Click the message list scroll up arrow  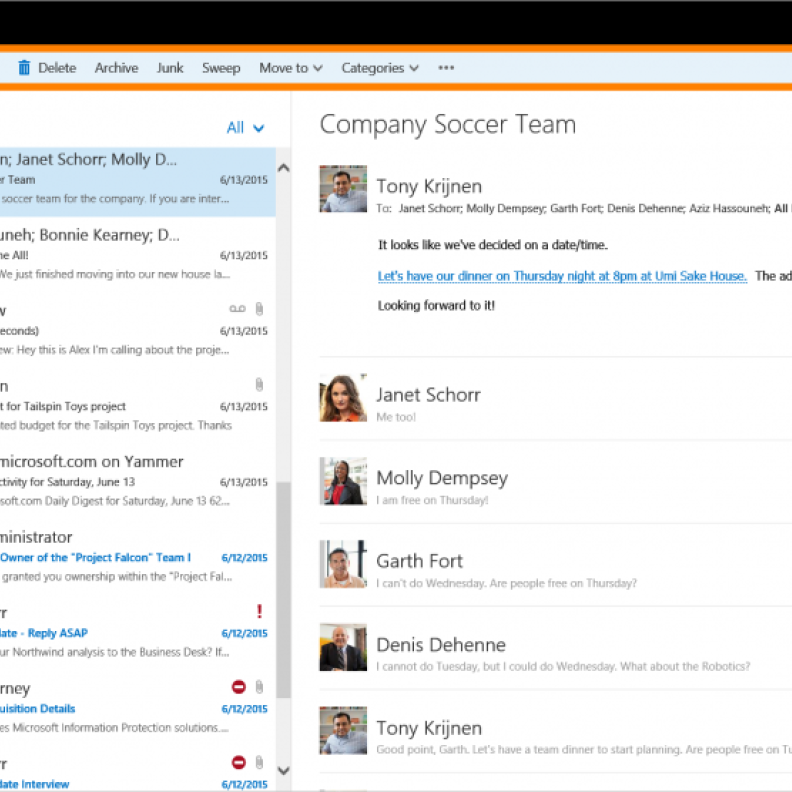point(284,168)
